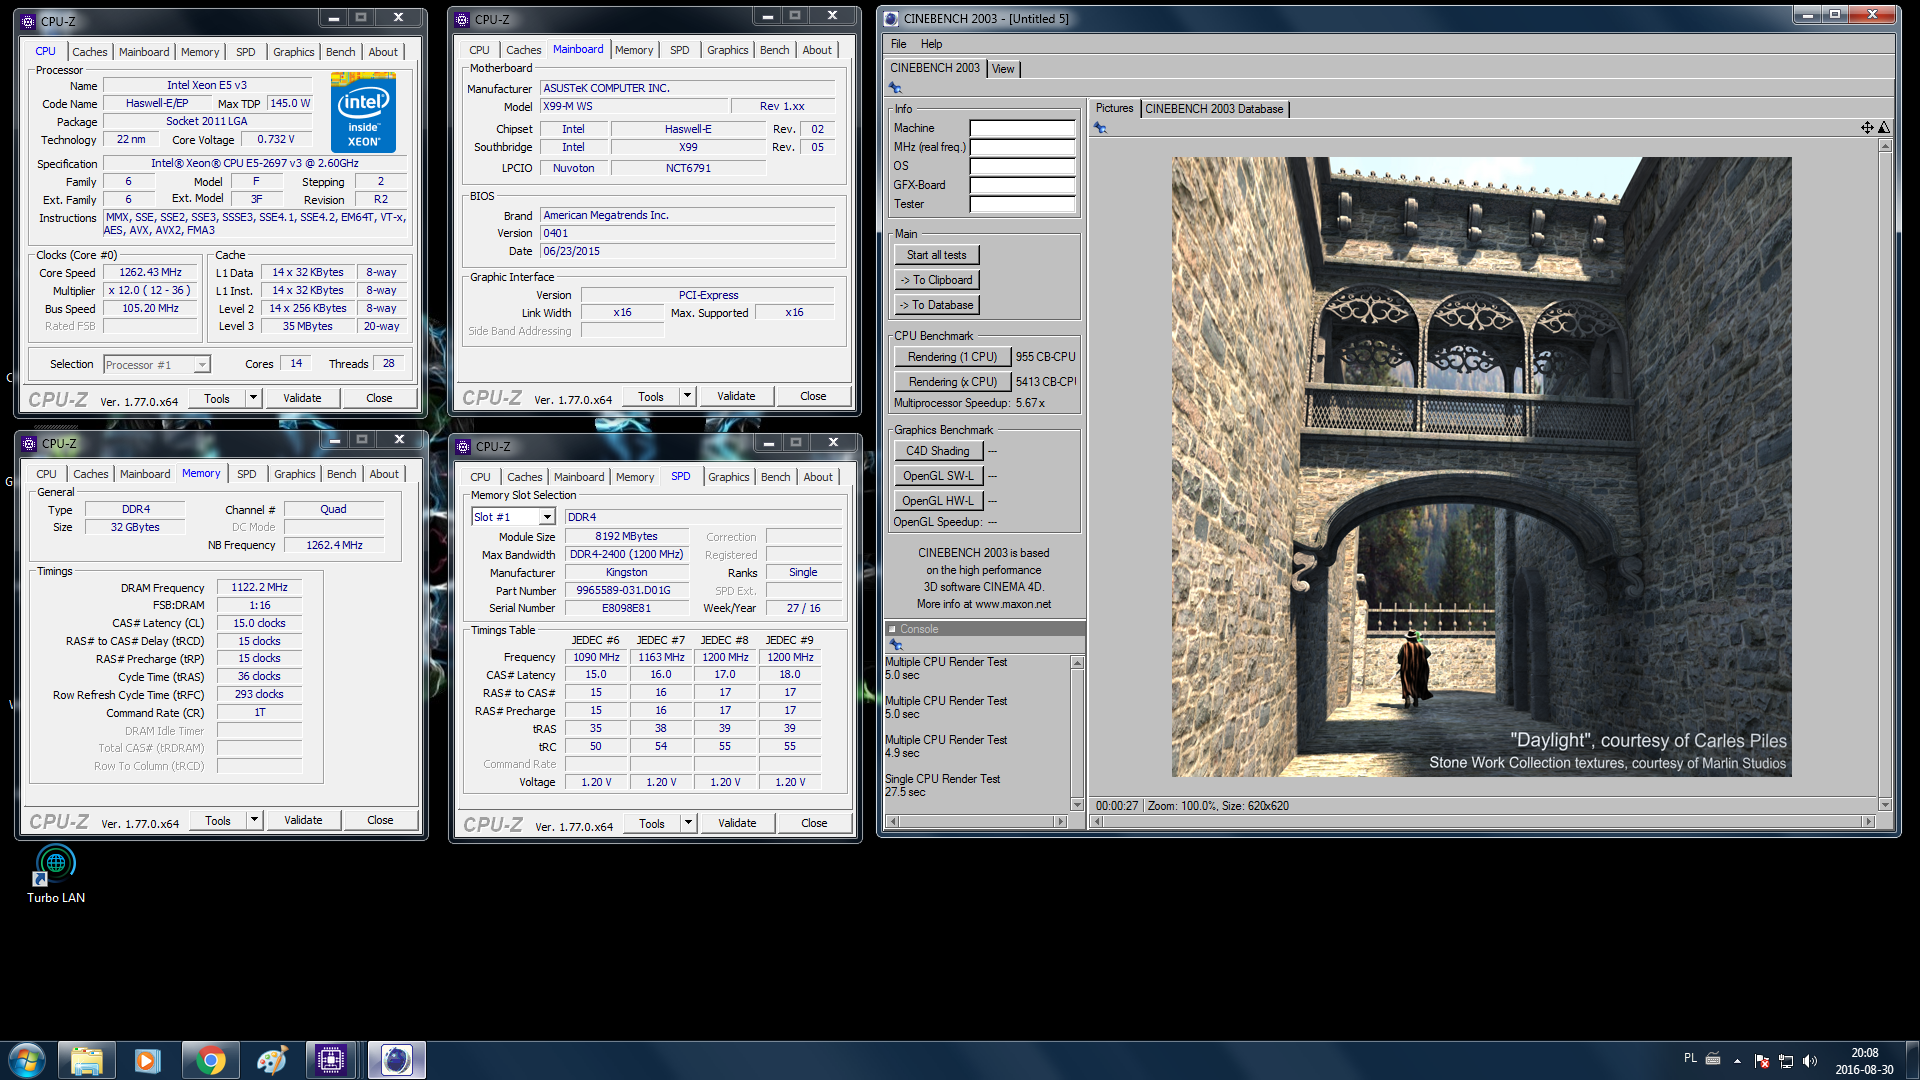Switch to CINEBENCH 2003 Database tab

point(1214,109)
